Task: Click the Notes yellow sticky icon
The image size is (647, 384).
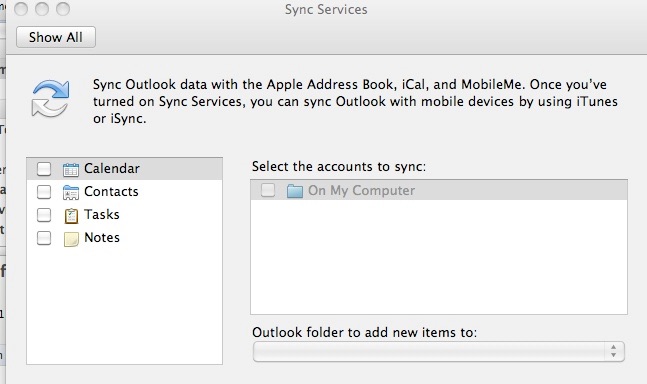Action: tap(71, 239)
